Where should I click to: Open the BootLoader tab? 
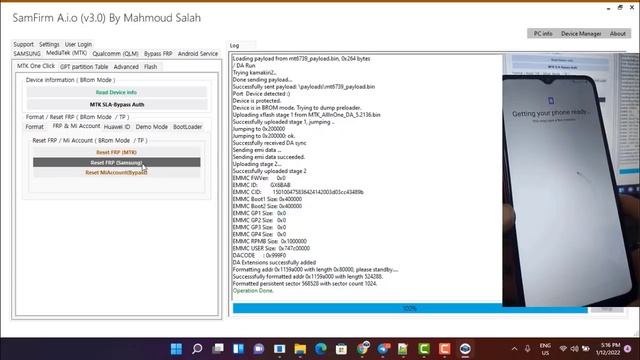pyautogui.click(x=187, y=127)
